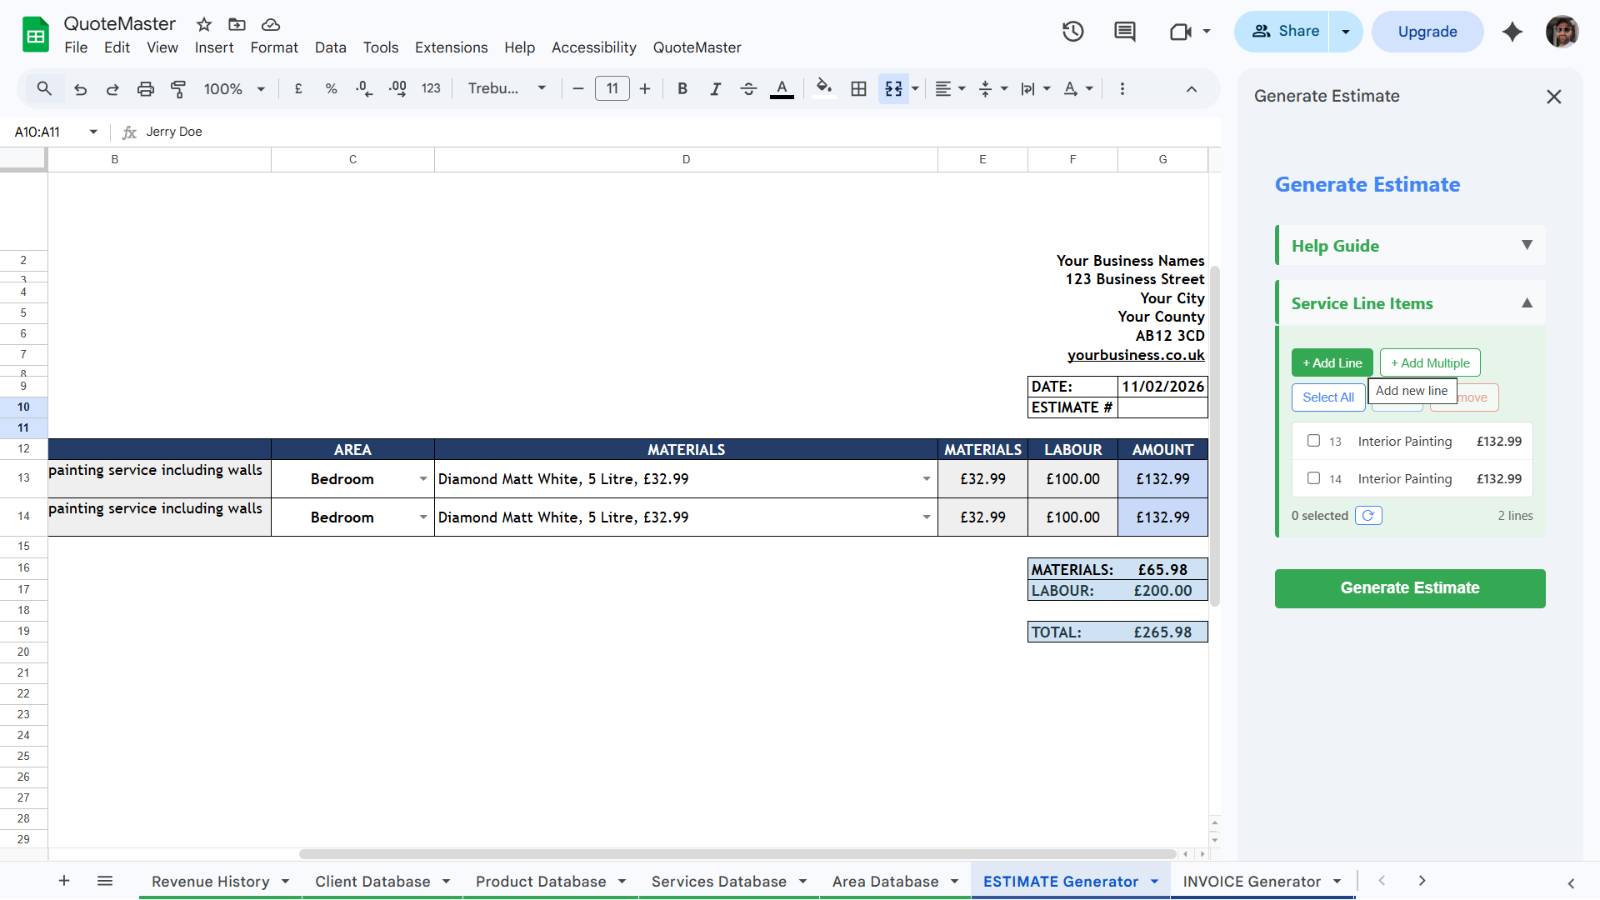
Task: Open the comments panel icon
Action: [x=1123, y=31]
